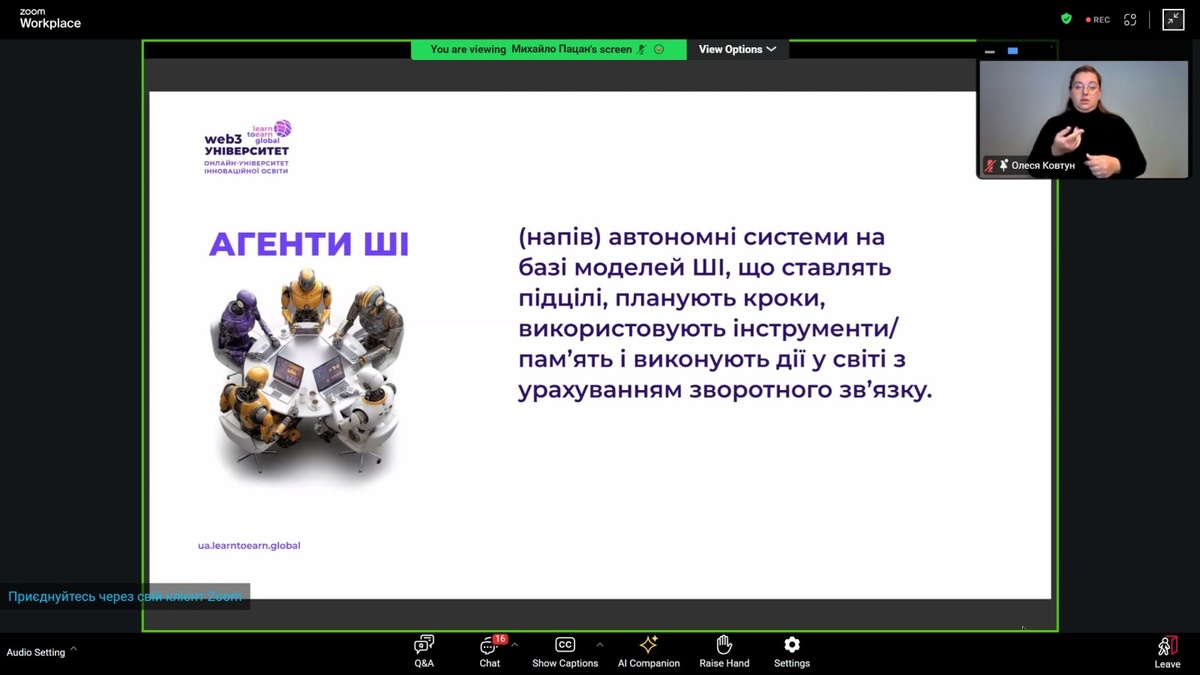Viewport: 1200px width, 675px height.
Task: Click the REC recording indicator
Action: [x=1098, y=19]
